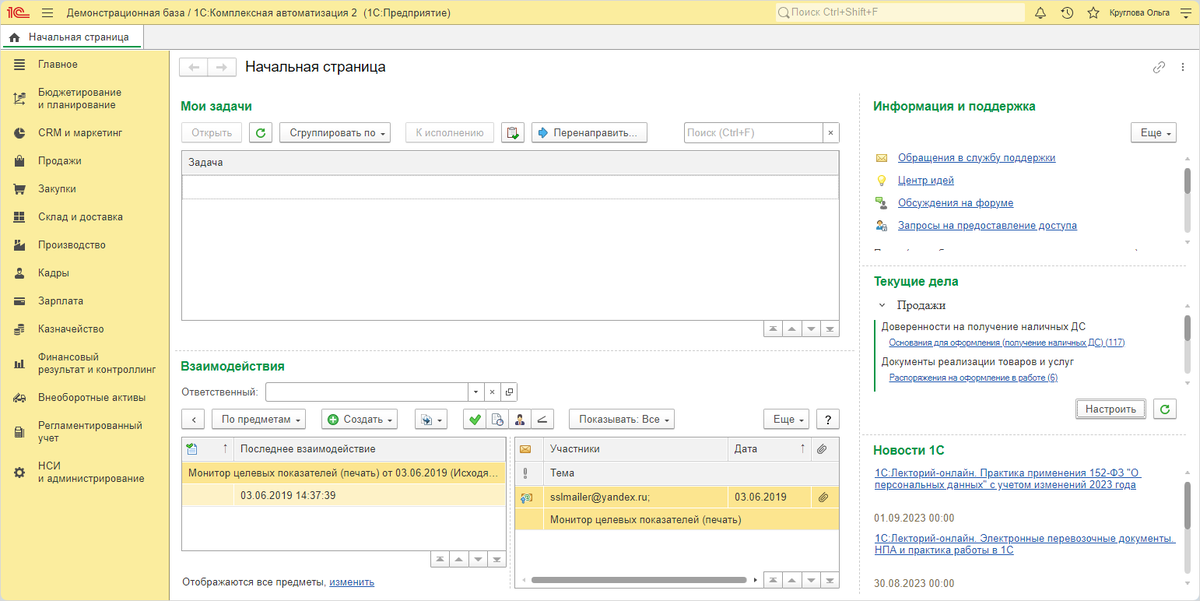Go forward with navigation arrow

(x=220, y=67)
